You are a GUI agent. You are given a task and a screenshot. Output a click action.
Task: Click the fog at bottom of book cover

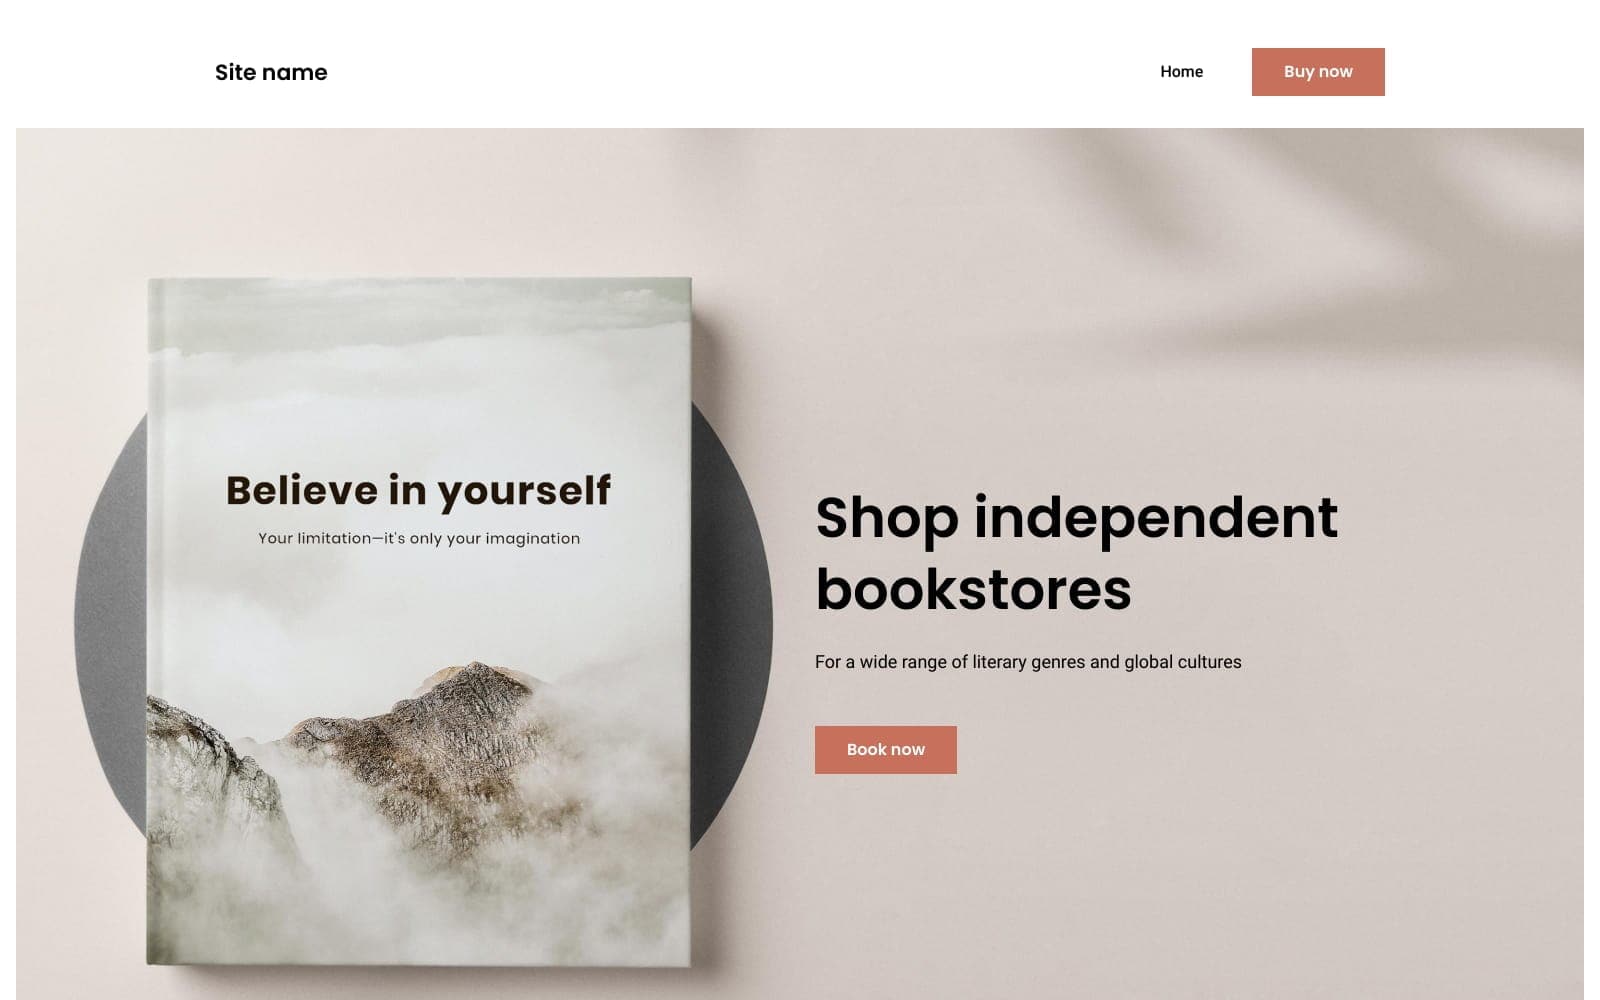coord(420,900)
